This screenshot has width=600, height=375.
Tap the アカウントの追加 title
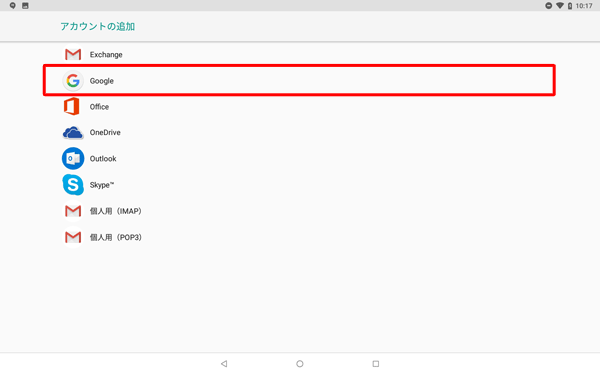click(98, 26)
